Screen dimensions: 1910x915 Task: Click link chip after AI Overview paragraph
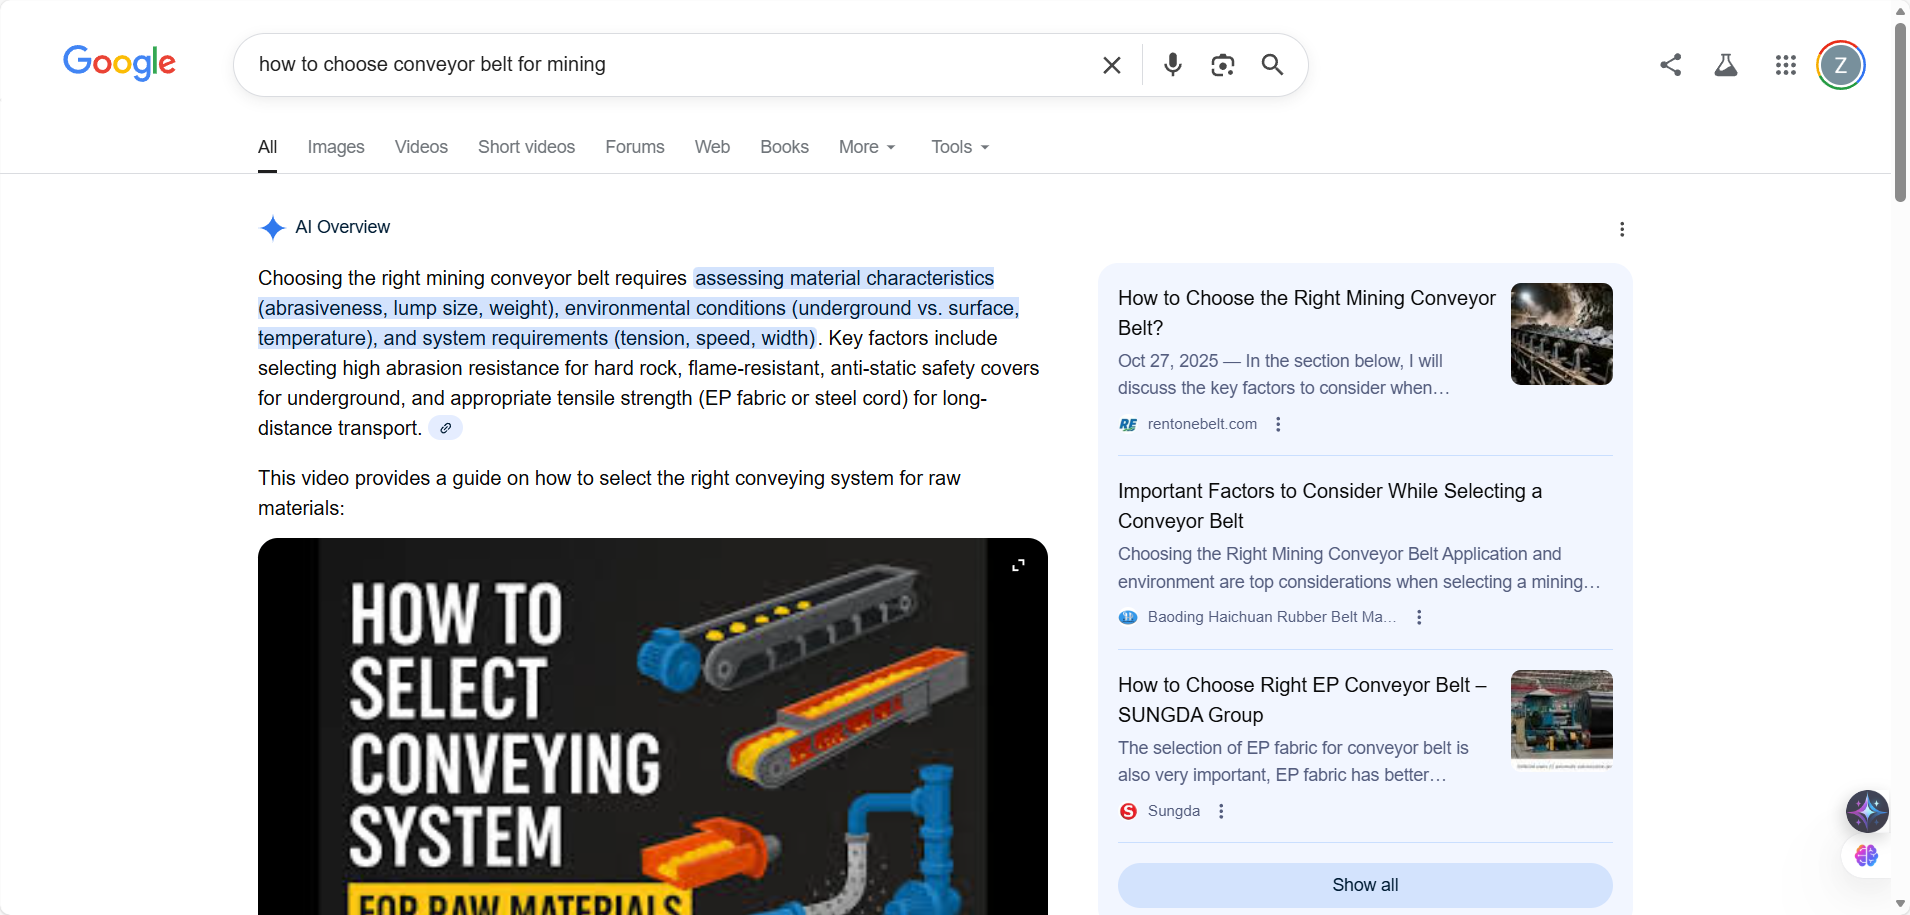(x=445, y=428)
